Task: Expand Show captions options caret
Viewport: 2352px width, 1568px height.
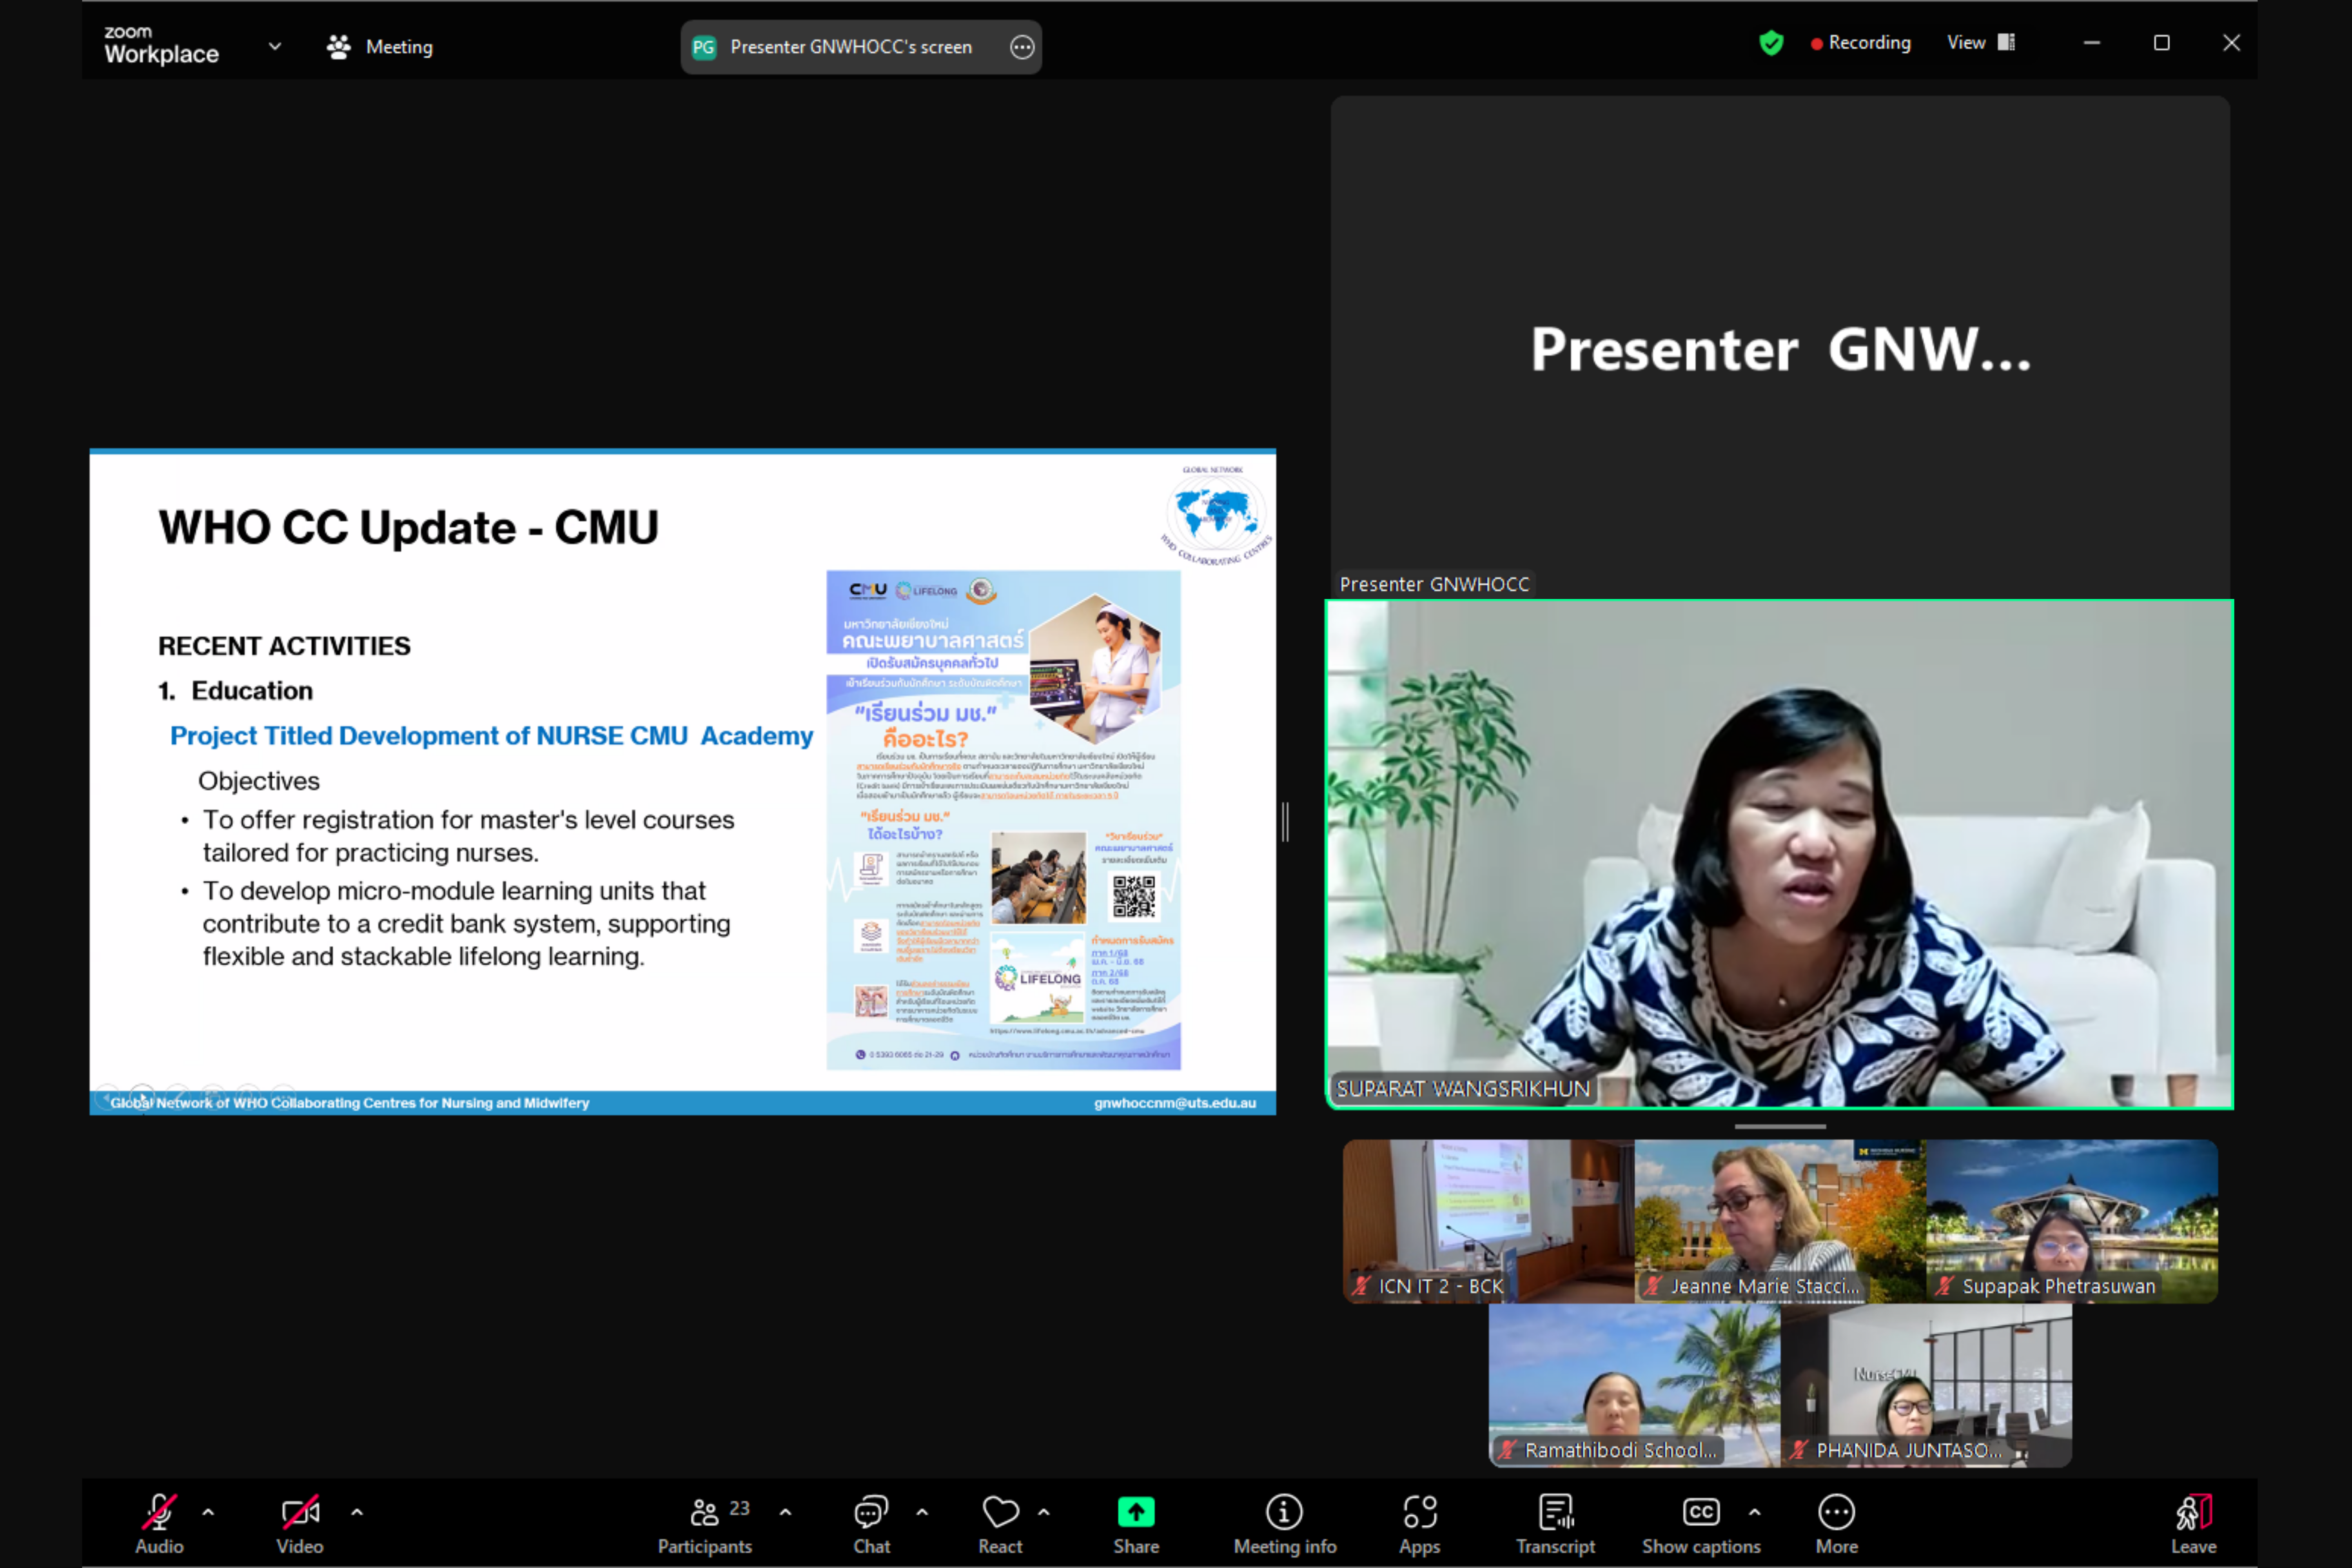Action: point(1755,1512)
